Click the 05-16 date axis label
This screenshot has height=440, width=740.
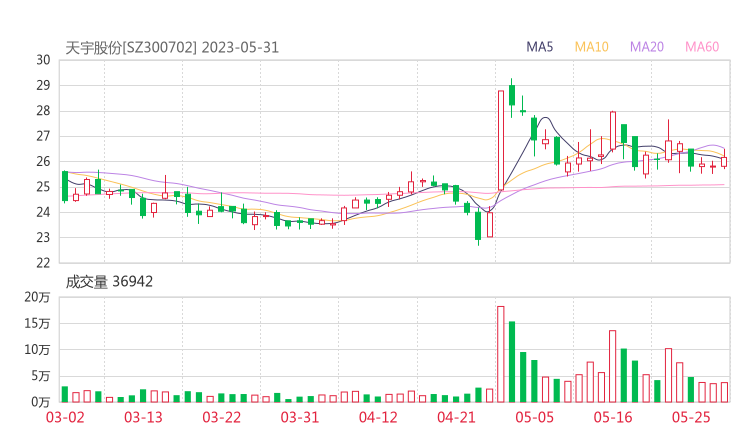coord(613,417)
